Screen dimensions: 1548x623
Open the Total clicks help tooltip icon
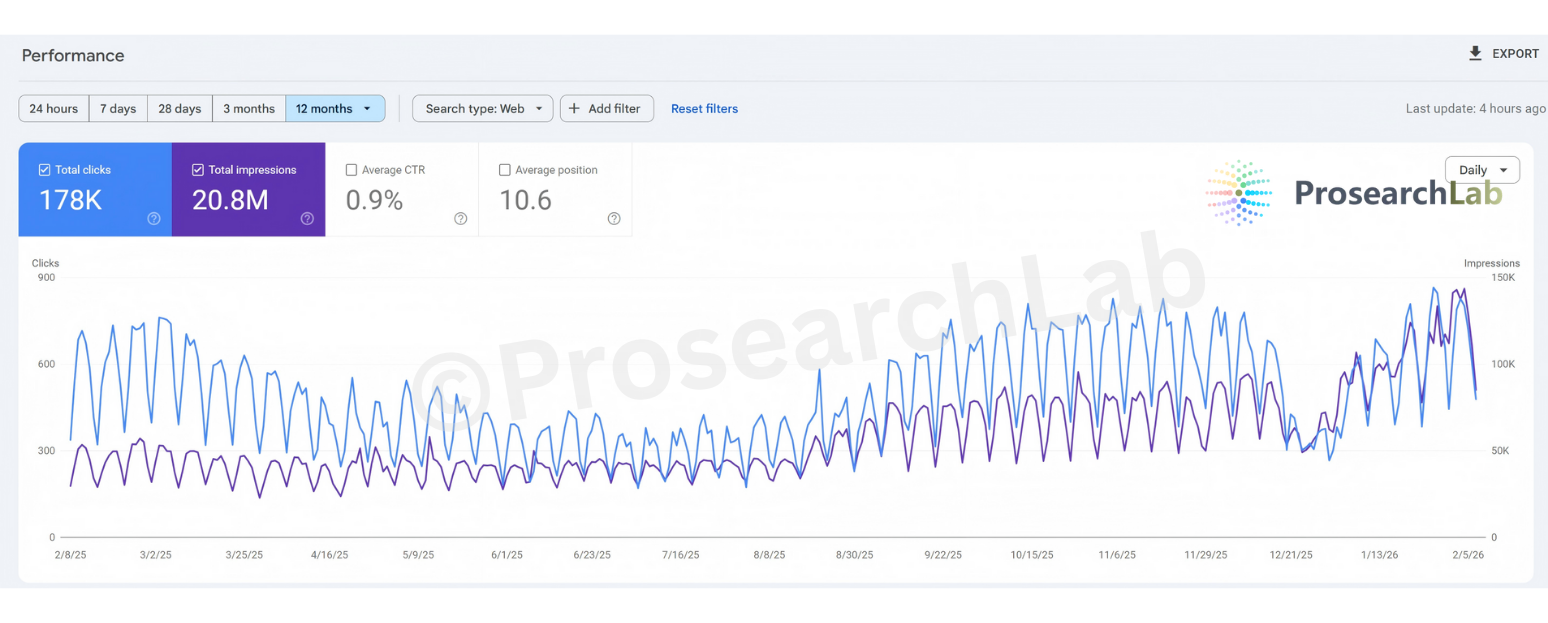coord(154,218)
